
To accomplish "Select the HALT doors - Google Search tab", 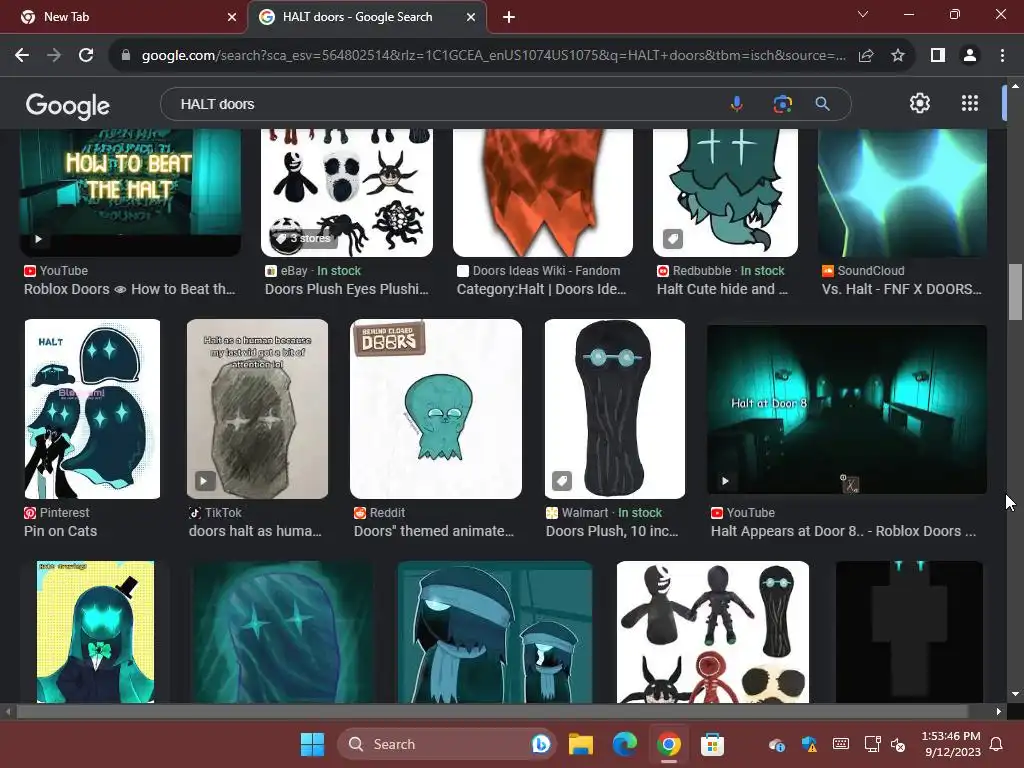I will [366, 17].
